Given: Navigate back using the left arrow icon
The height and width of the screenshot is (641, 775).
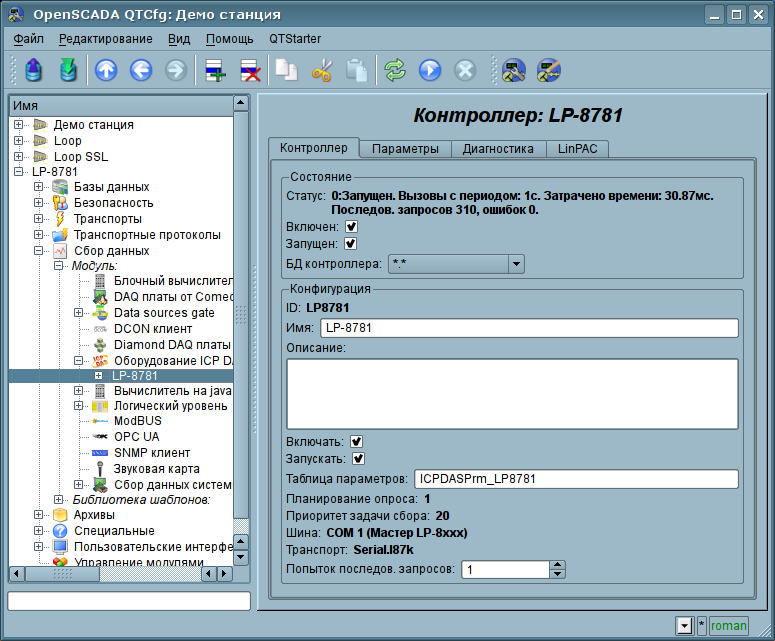Looking at the screenshot, I should pos(141,70).
